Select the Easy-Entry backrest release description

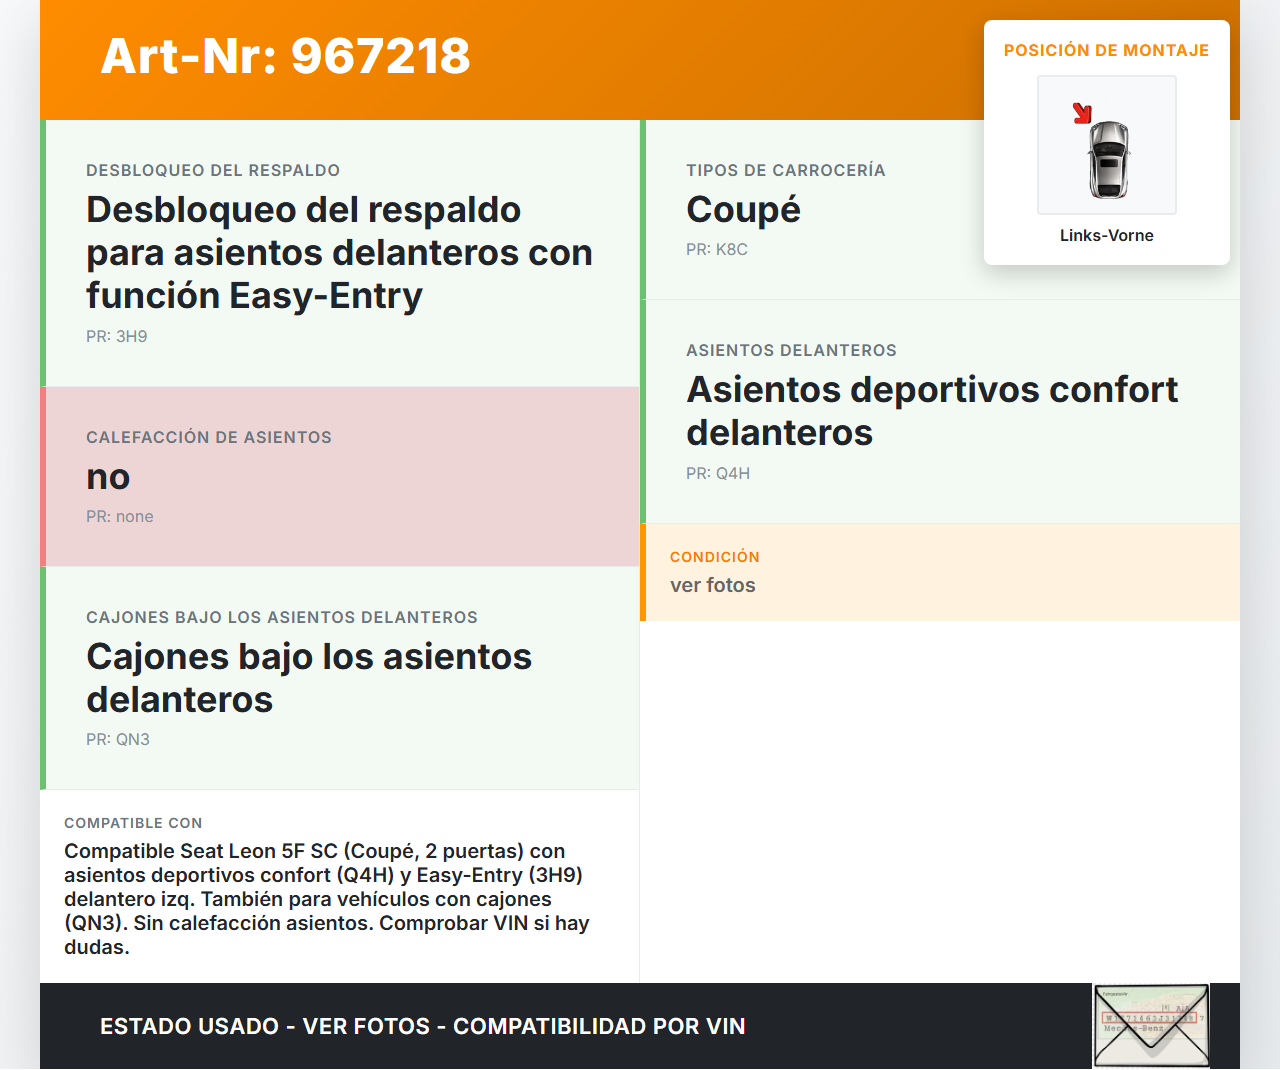tap(339, 253)
